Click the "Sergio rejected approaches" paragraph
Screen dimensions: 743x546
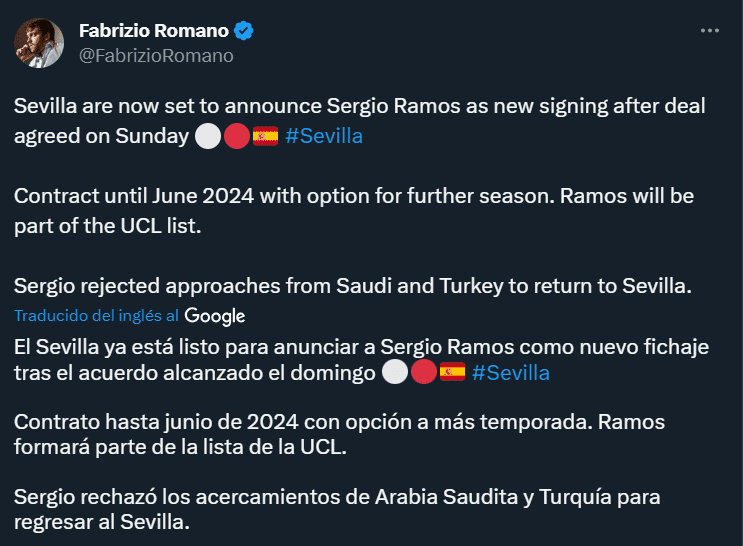(350, 286)
